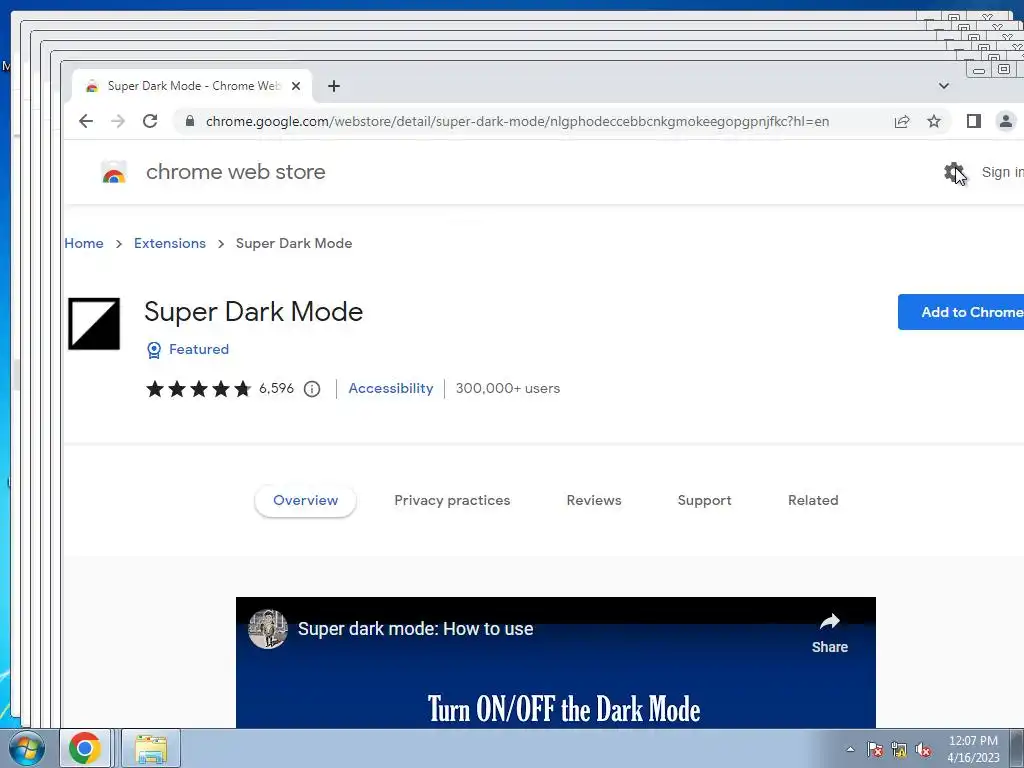Click the Super Dark Mode extension icon
This screenshot has height=768, width=1024.
pyautogui.click(x=94, y=324)
